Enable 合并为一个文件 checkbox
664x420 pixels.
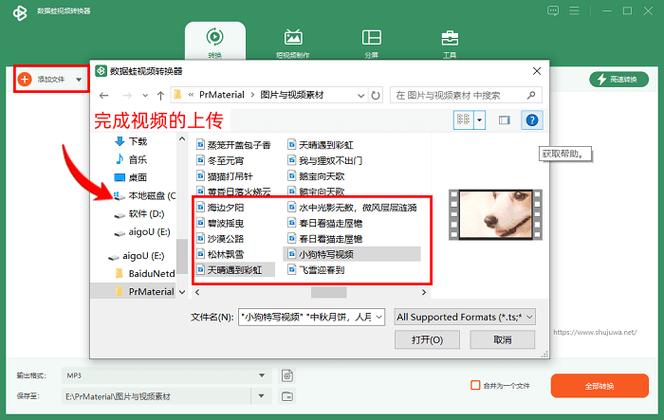coord(475,385)
